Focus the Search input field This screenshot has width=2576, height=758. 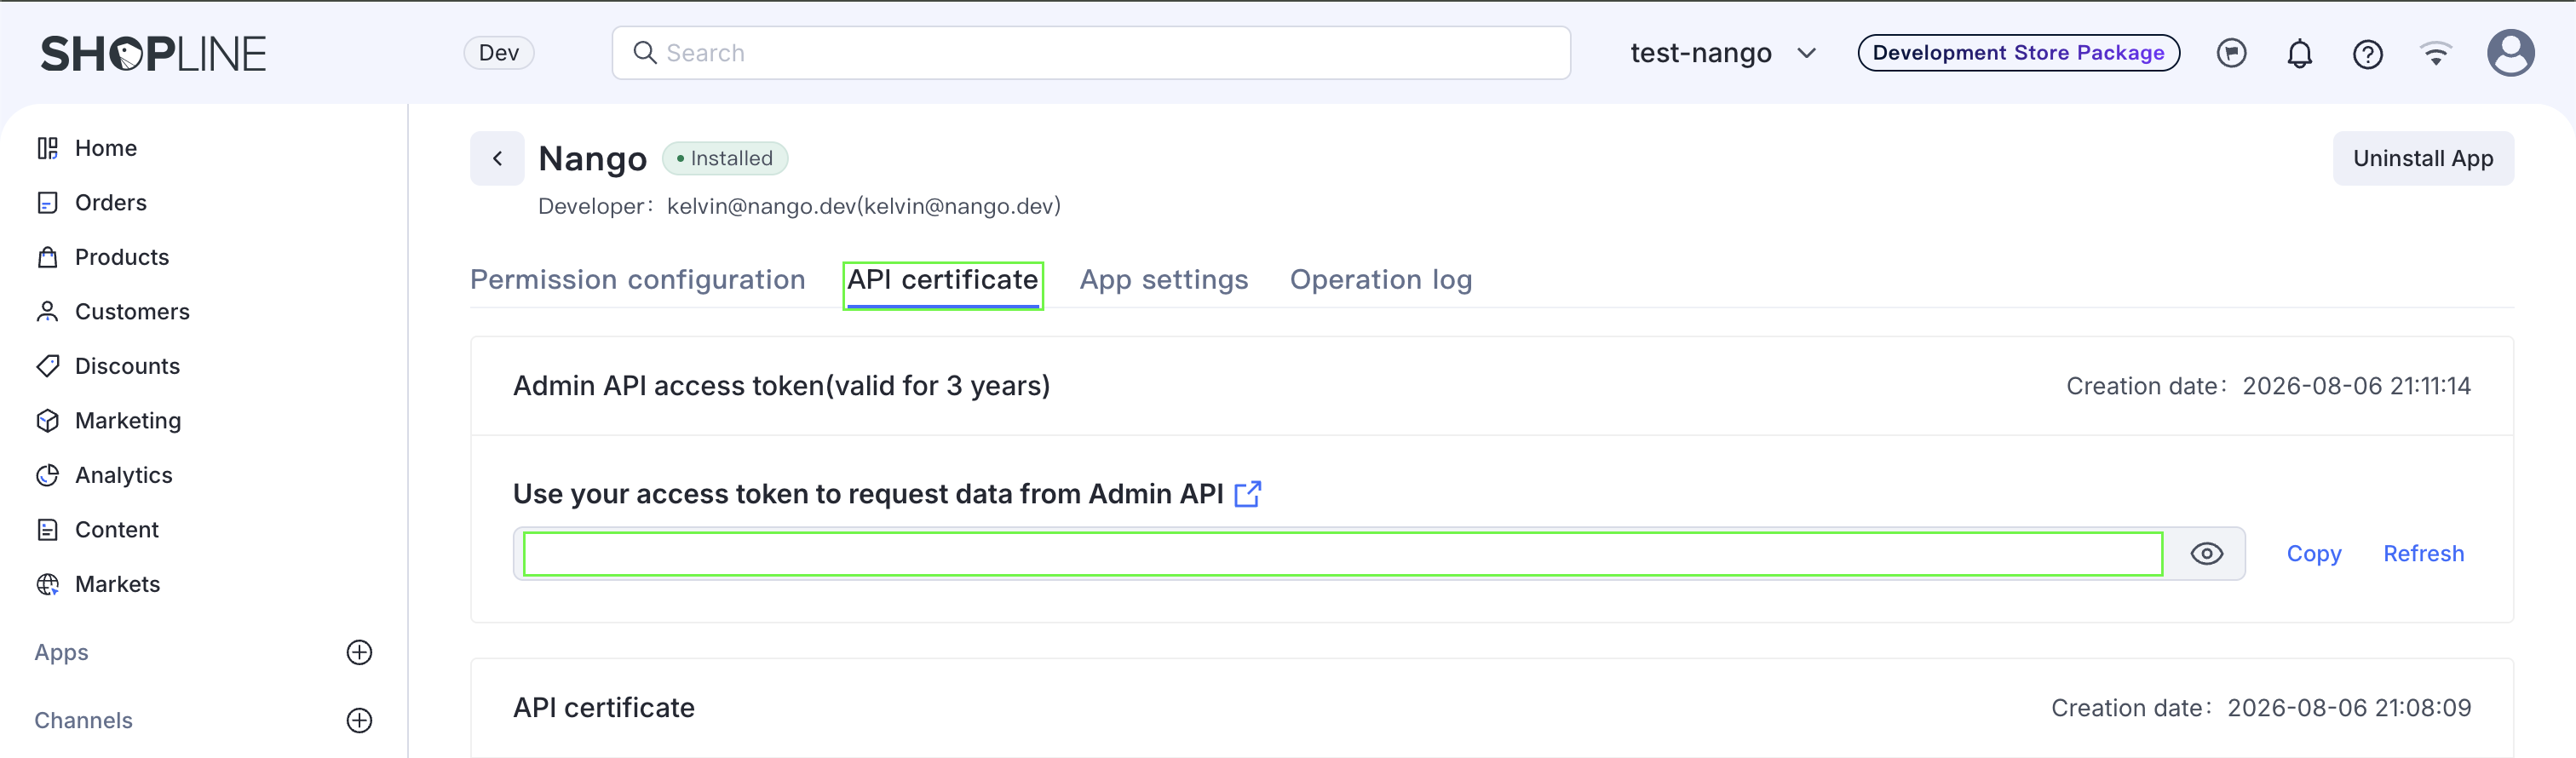(1091, 53)
